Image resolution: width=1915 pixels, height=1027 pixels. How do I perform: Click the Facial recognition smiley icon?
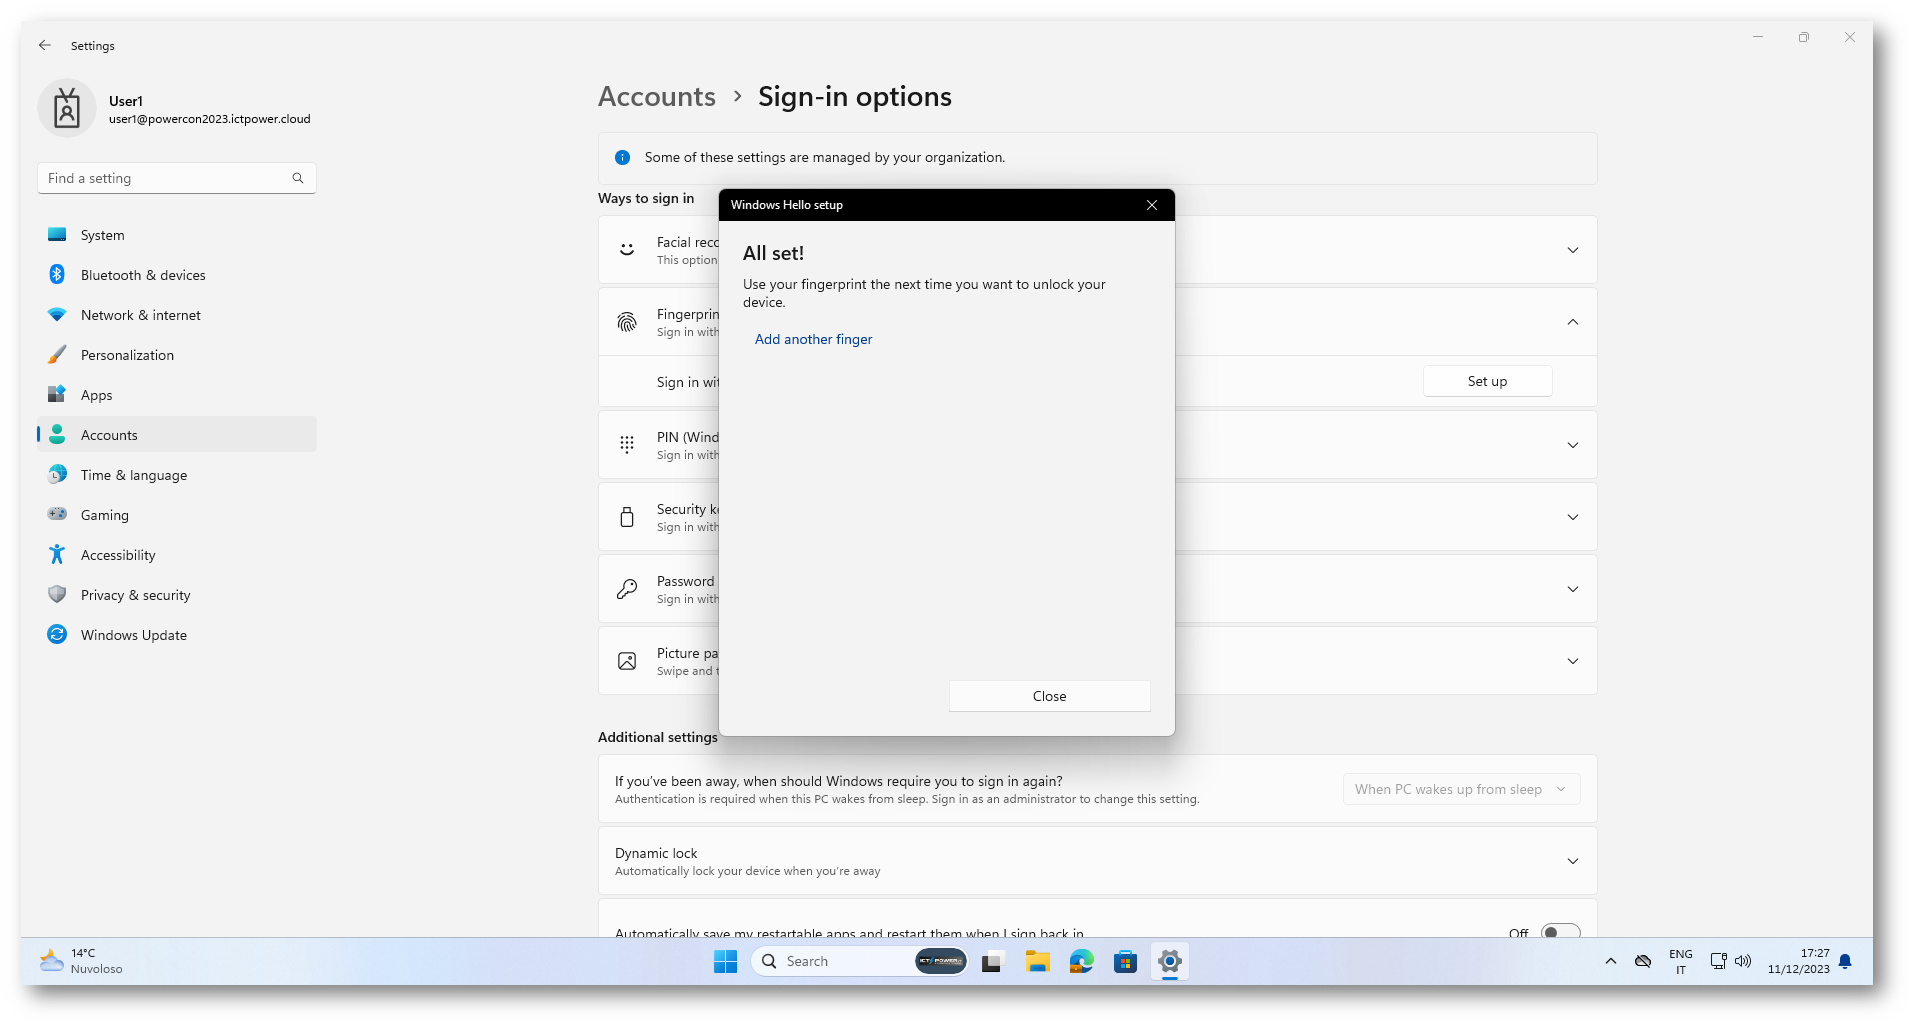pos(627,250)
